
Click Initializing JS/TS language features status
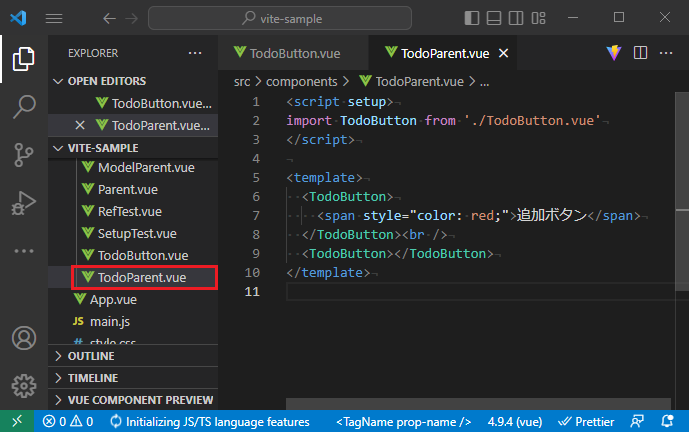point(209,422)
